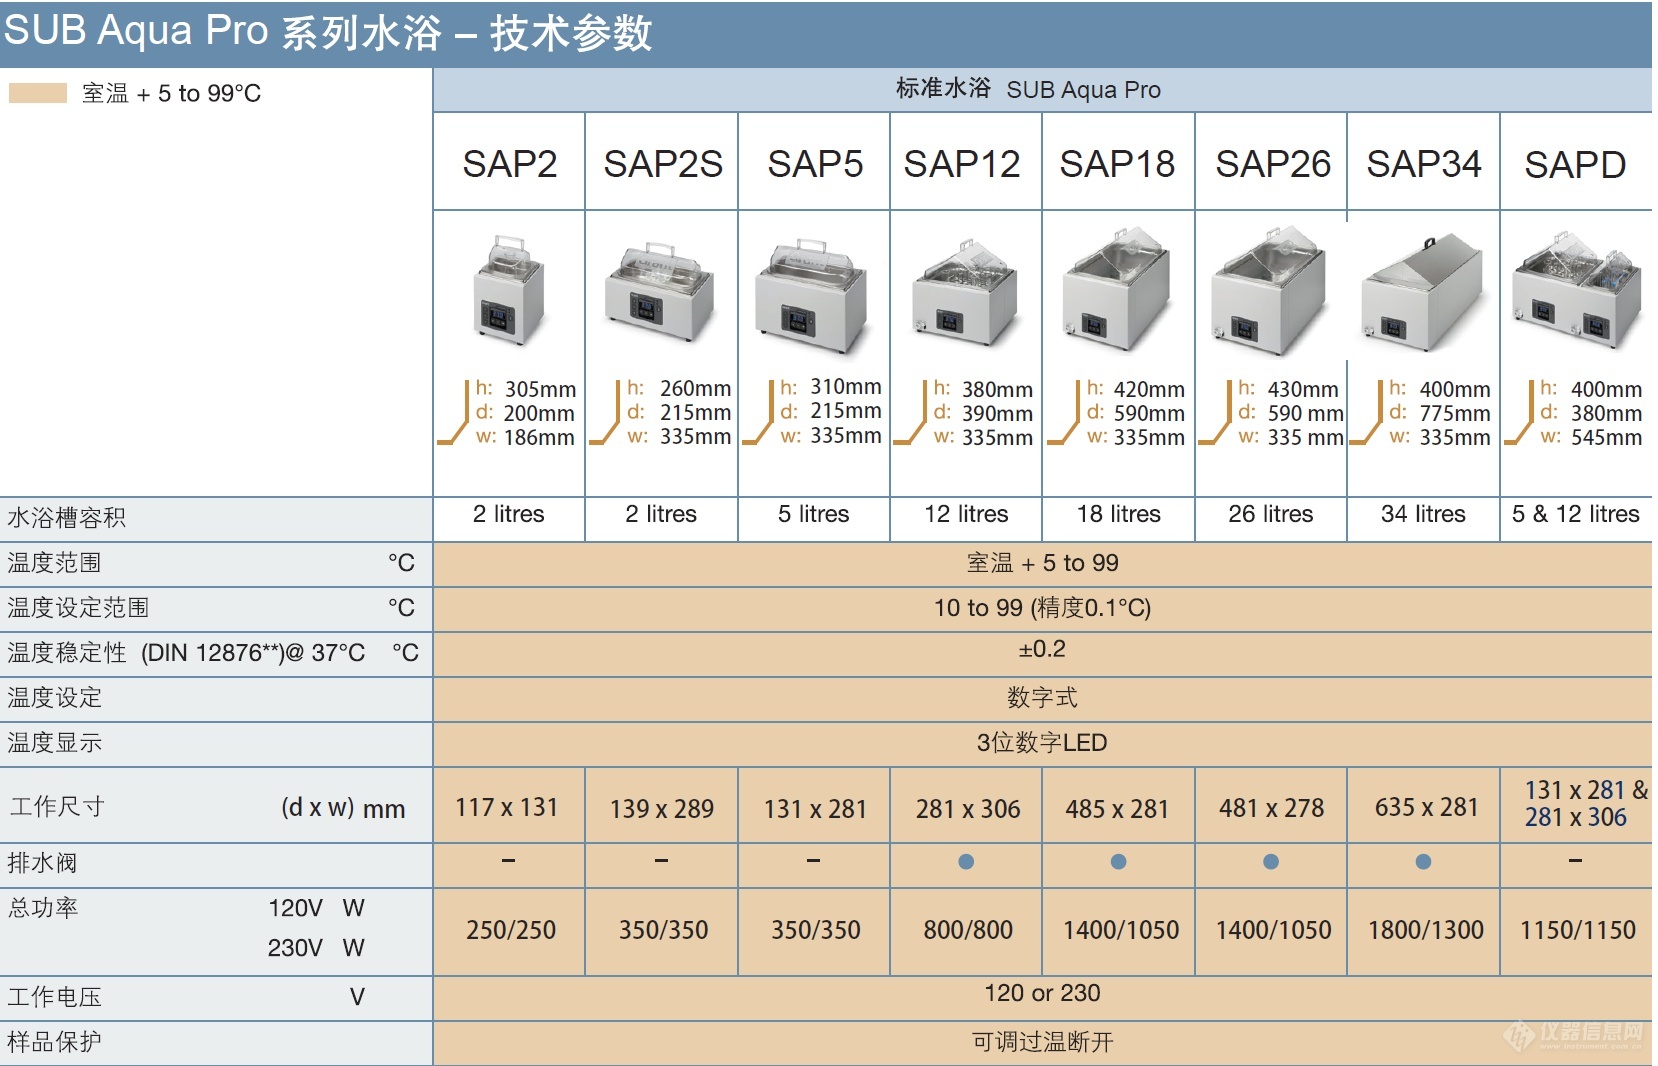Click the beige temperature range legend swatch
Image resolution: width=1658 pixels, height=1066 pixels.
pos(38,93)
